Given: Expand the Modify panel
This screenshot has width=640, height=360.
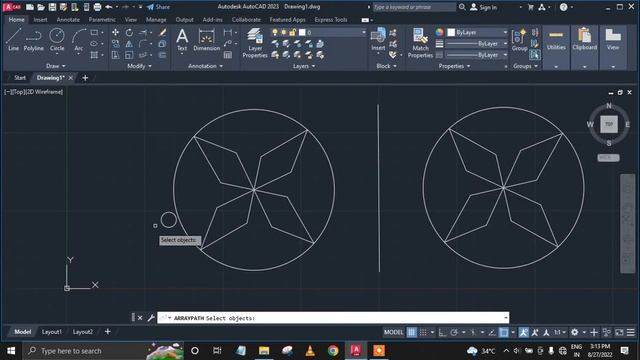Looking at the screenshot, I should tap(139, 66).
